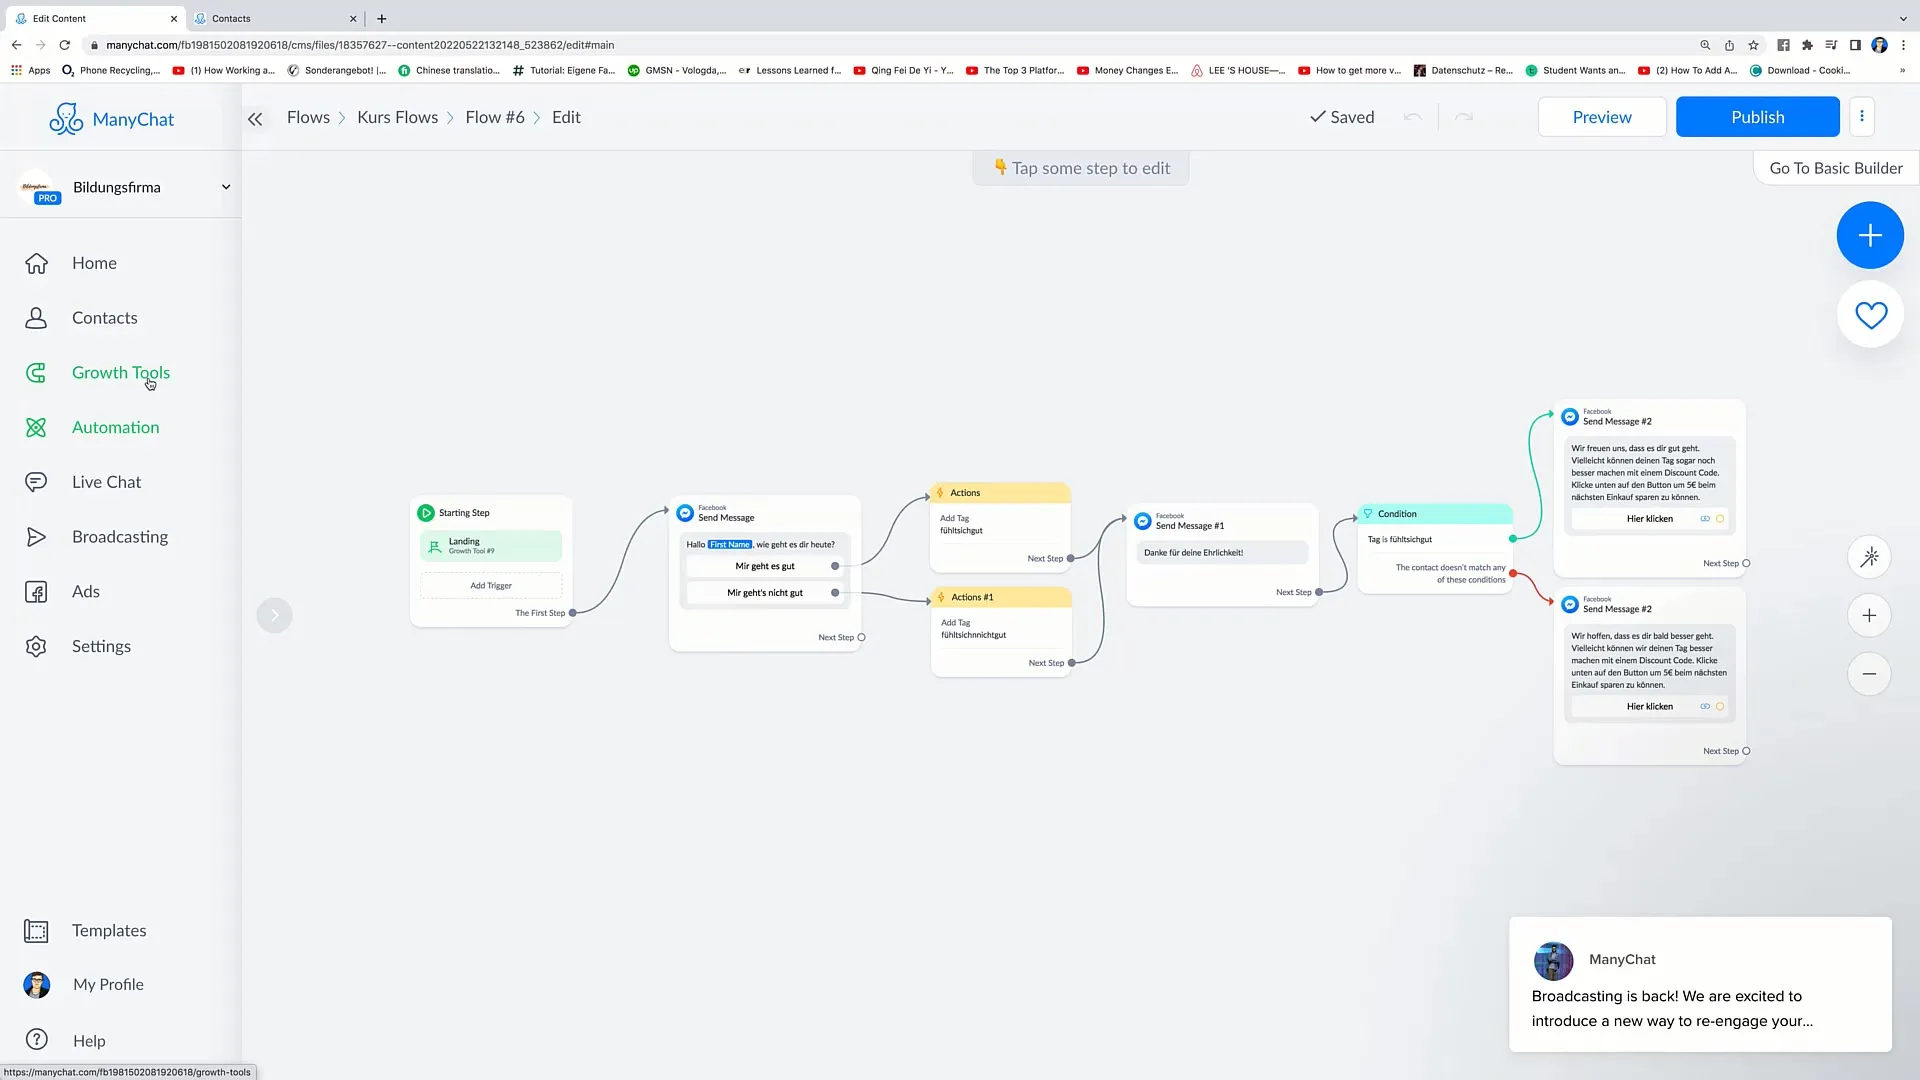Viewport: 1920px width, 1080px height.
Task: Collapse the sidebar with the double chevron
Action: (x=255, y=119)
